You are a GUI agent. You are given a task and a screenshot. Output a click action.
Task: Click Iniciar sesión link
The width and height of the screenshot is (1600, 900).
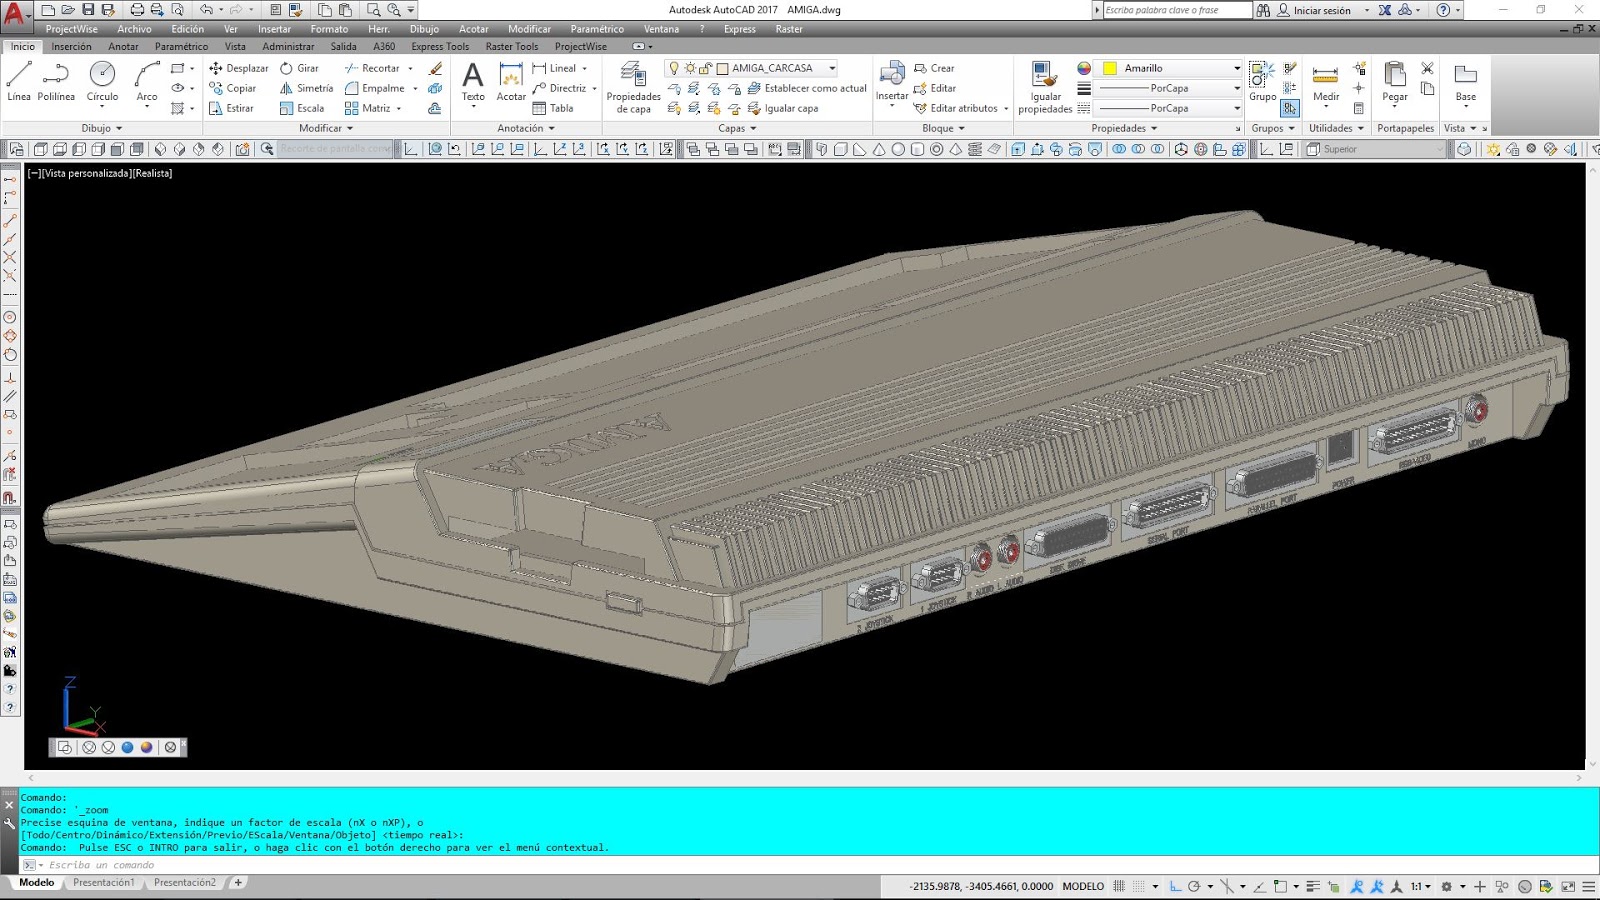click(1322, 10)
